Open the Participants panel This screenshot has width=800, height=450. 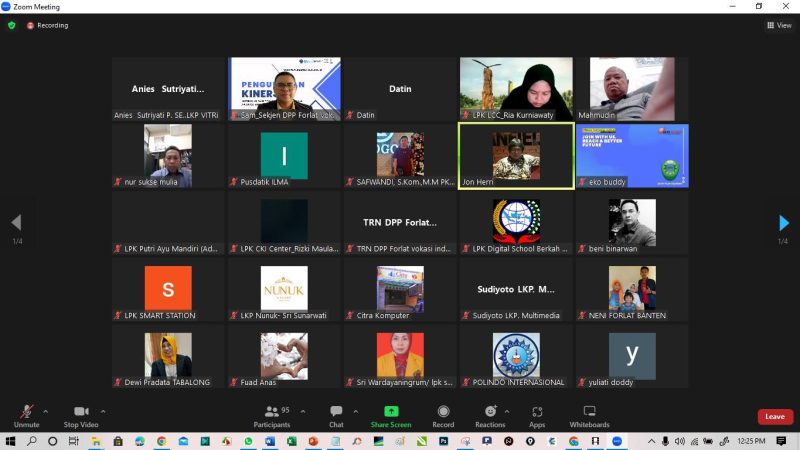pyautogui.click(x=271, y=414)
